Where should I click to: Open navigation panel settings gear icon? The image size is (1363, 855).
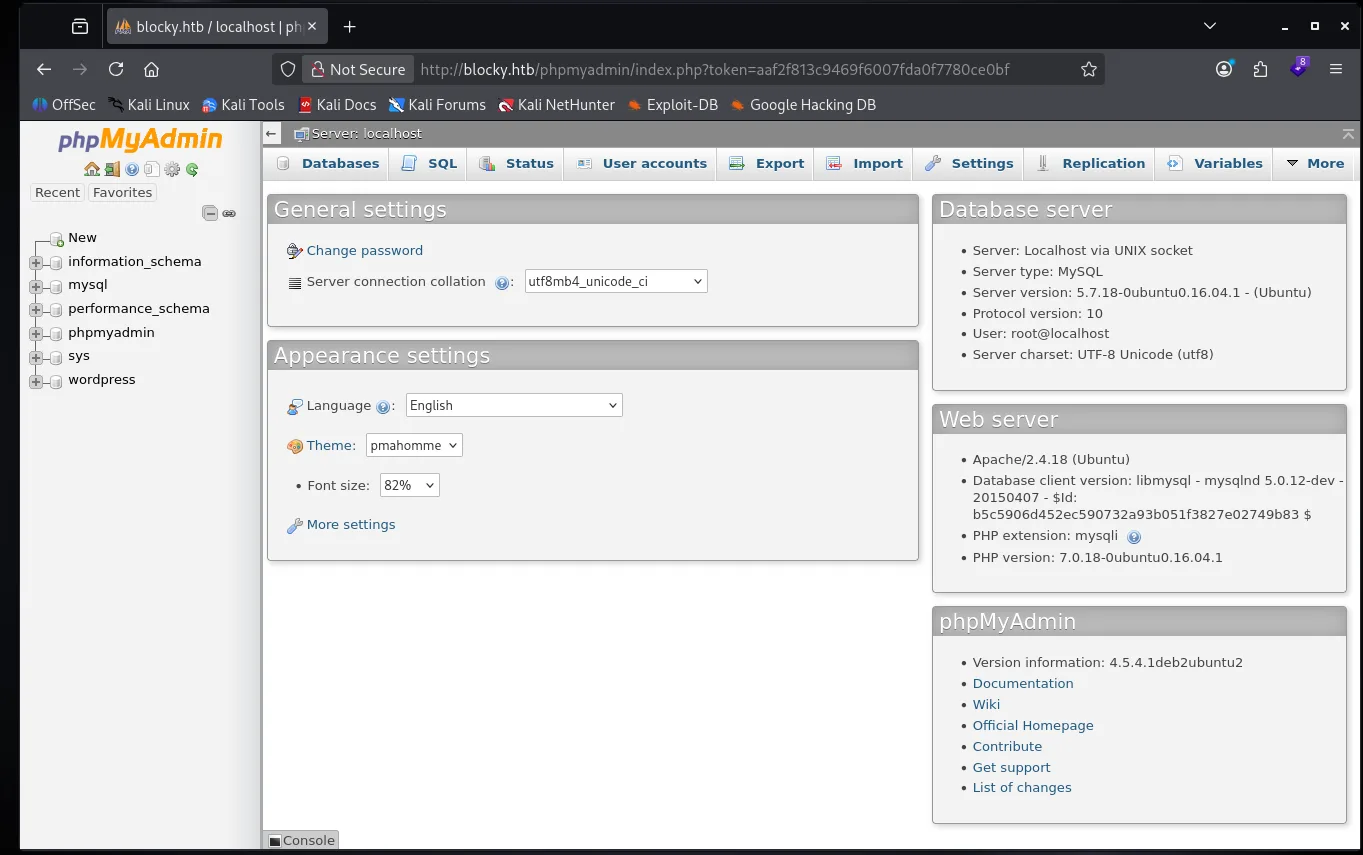[172, 170]
